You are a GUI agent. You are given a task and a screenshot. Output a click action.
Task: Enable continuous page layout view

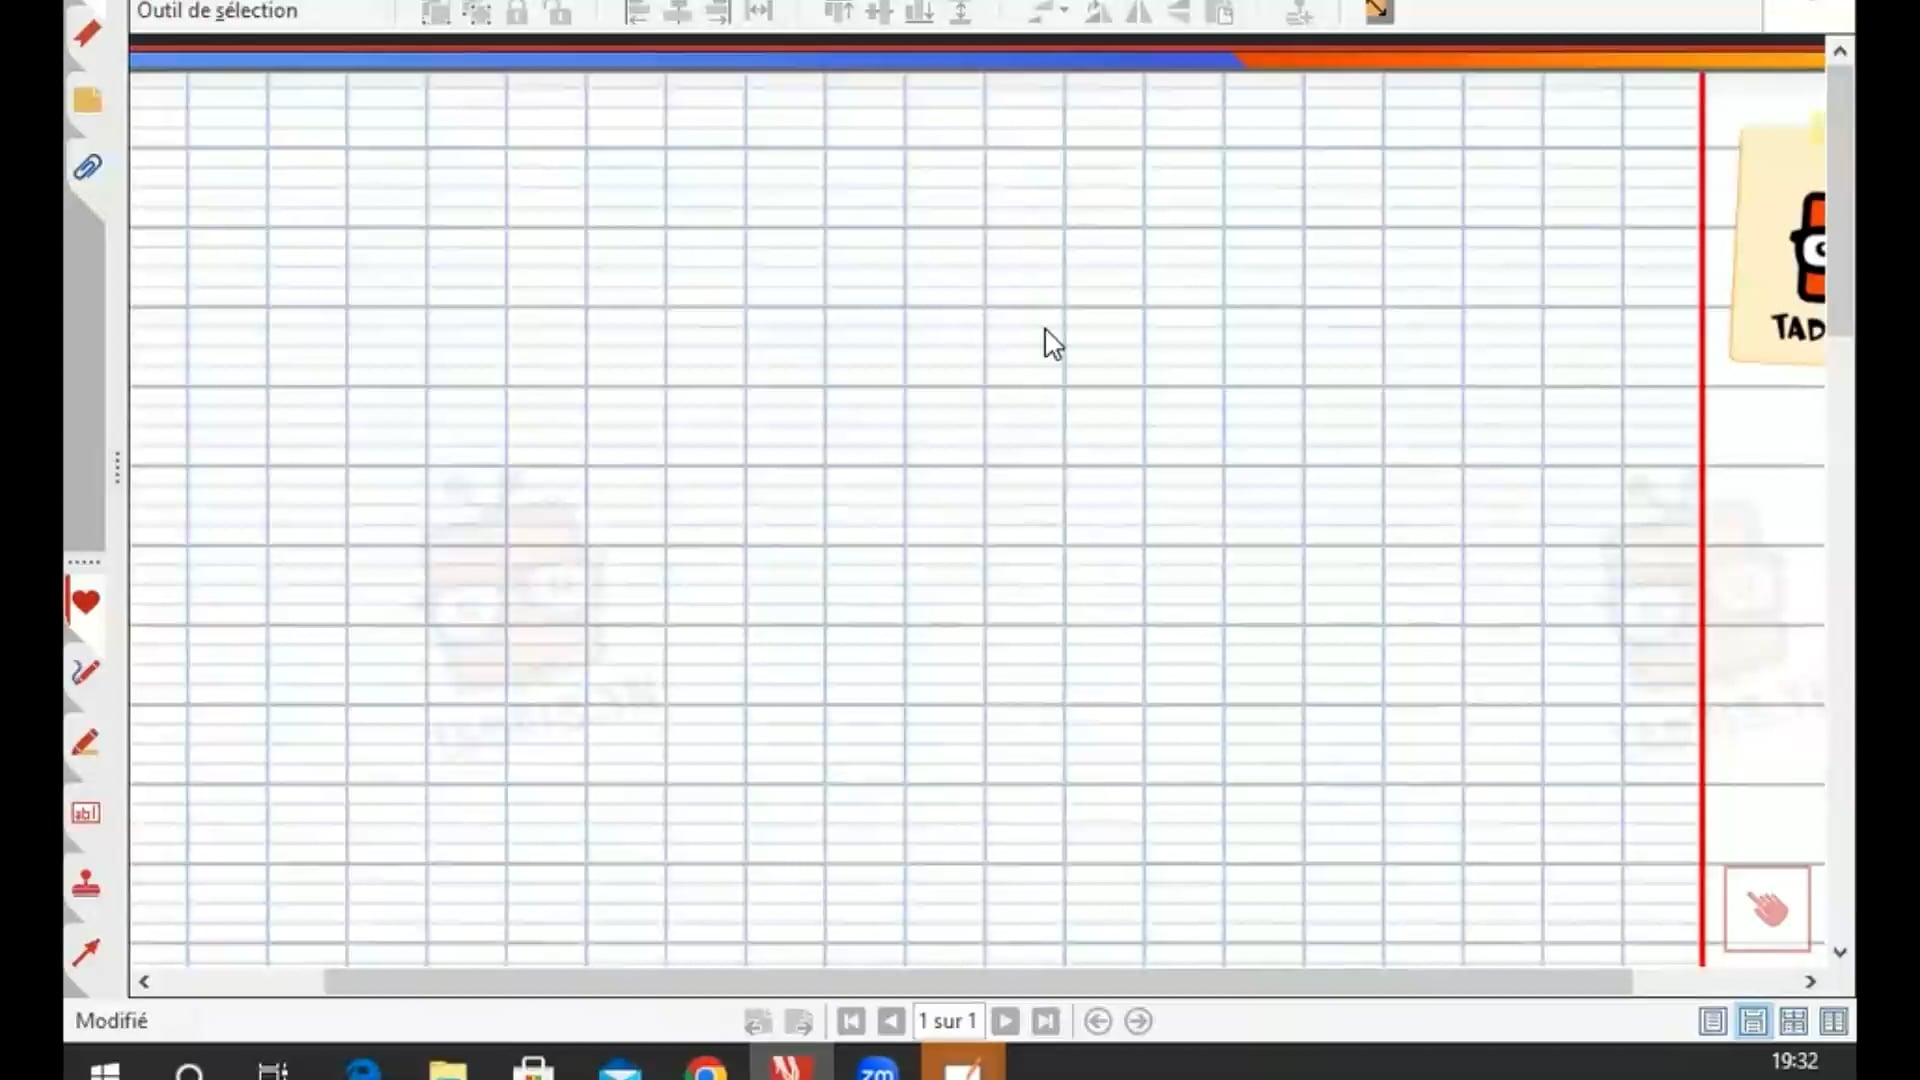1753,1021
